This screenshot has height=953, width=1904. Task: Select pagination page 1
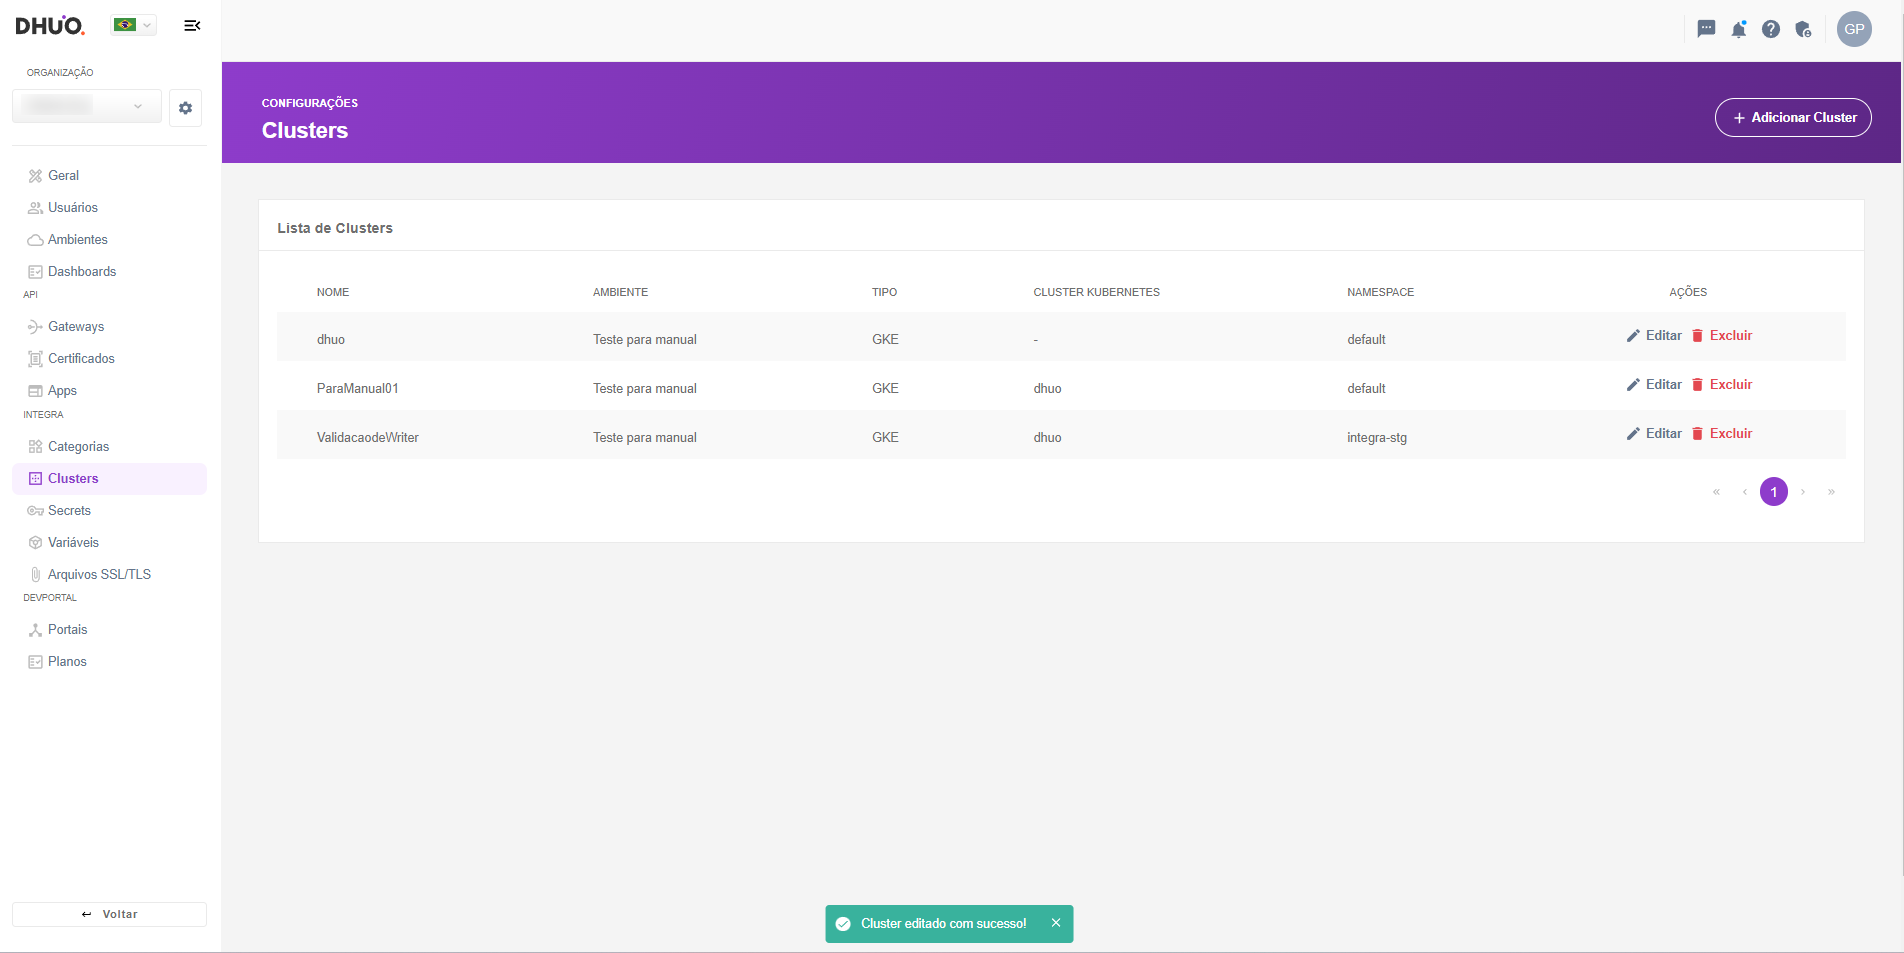[x=1774, y=492]
